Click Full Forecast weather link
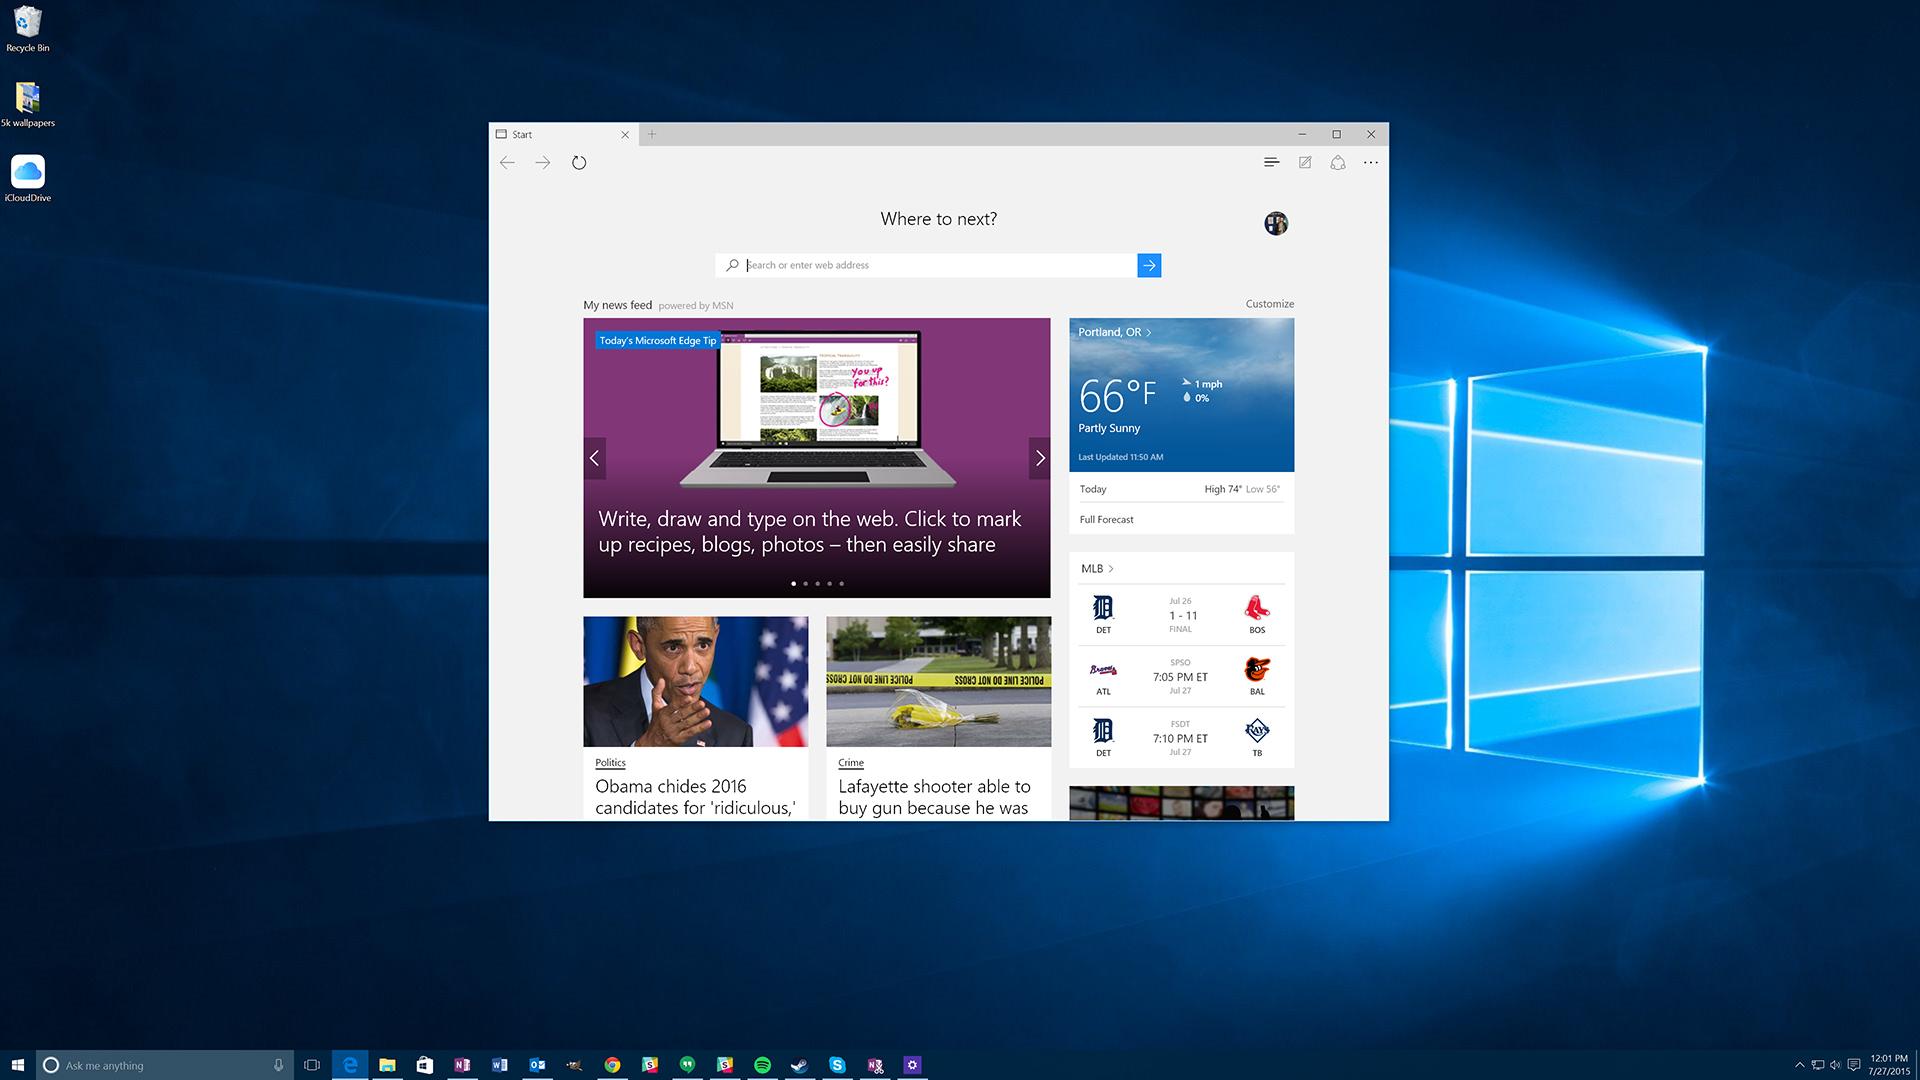Image resolution: width=1920 pixels, height=1080 pixels. [1105, 520]
